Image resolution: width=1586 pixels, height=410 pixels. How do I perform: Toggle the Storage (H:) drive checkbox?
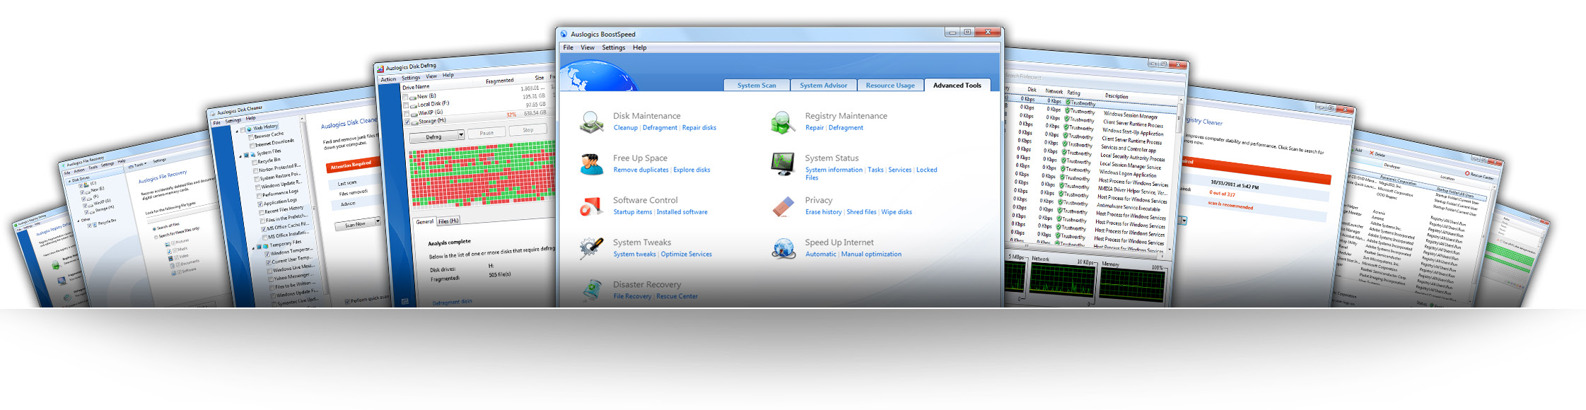[x=406, y=122]
